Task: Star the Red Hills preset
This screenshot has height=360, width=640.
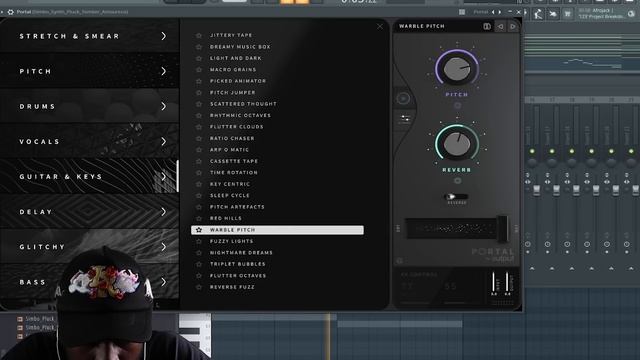Action: click(x=199, y=218)
